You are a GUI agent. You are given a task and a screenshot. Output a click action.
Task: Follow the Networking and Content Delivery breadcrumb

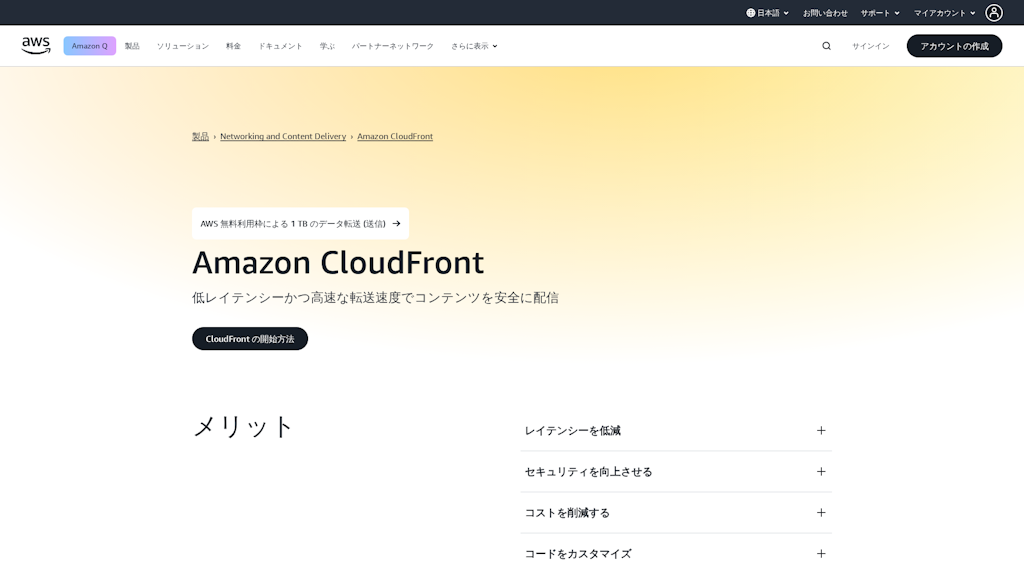coord(283,136)
